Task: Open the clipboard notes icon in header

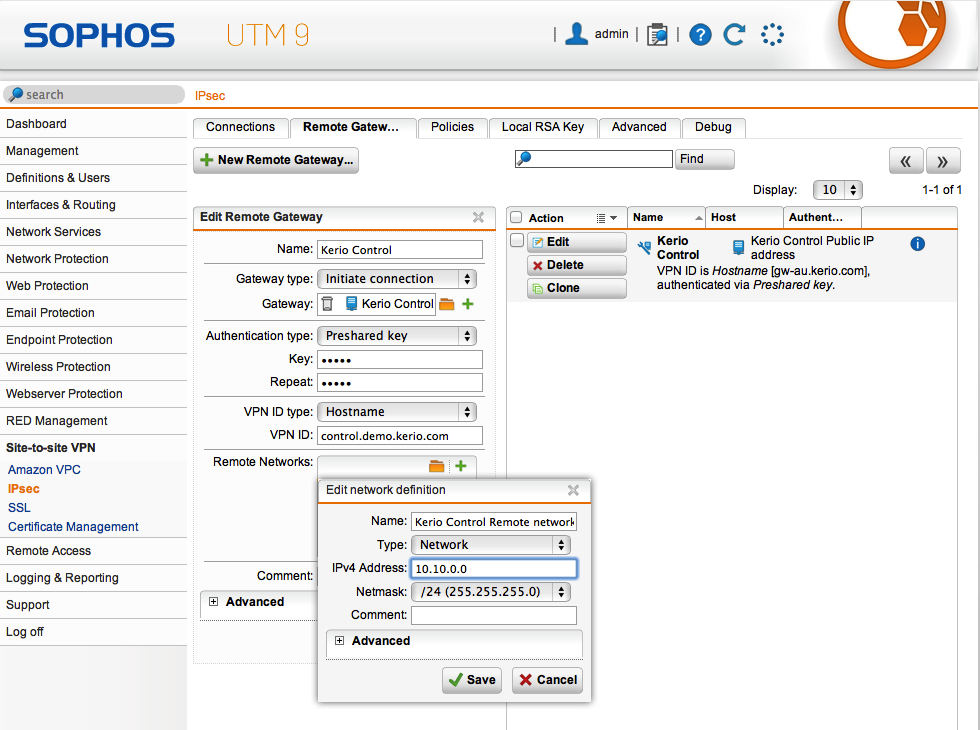Action: point(657,34)
